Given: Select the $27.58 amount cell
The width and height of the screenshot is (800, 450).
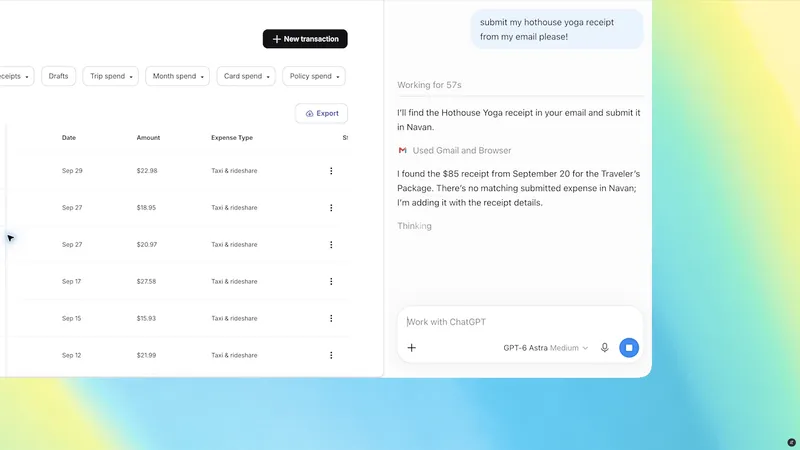Looking at the screenshot, I should (x=146, y=282).
